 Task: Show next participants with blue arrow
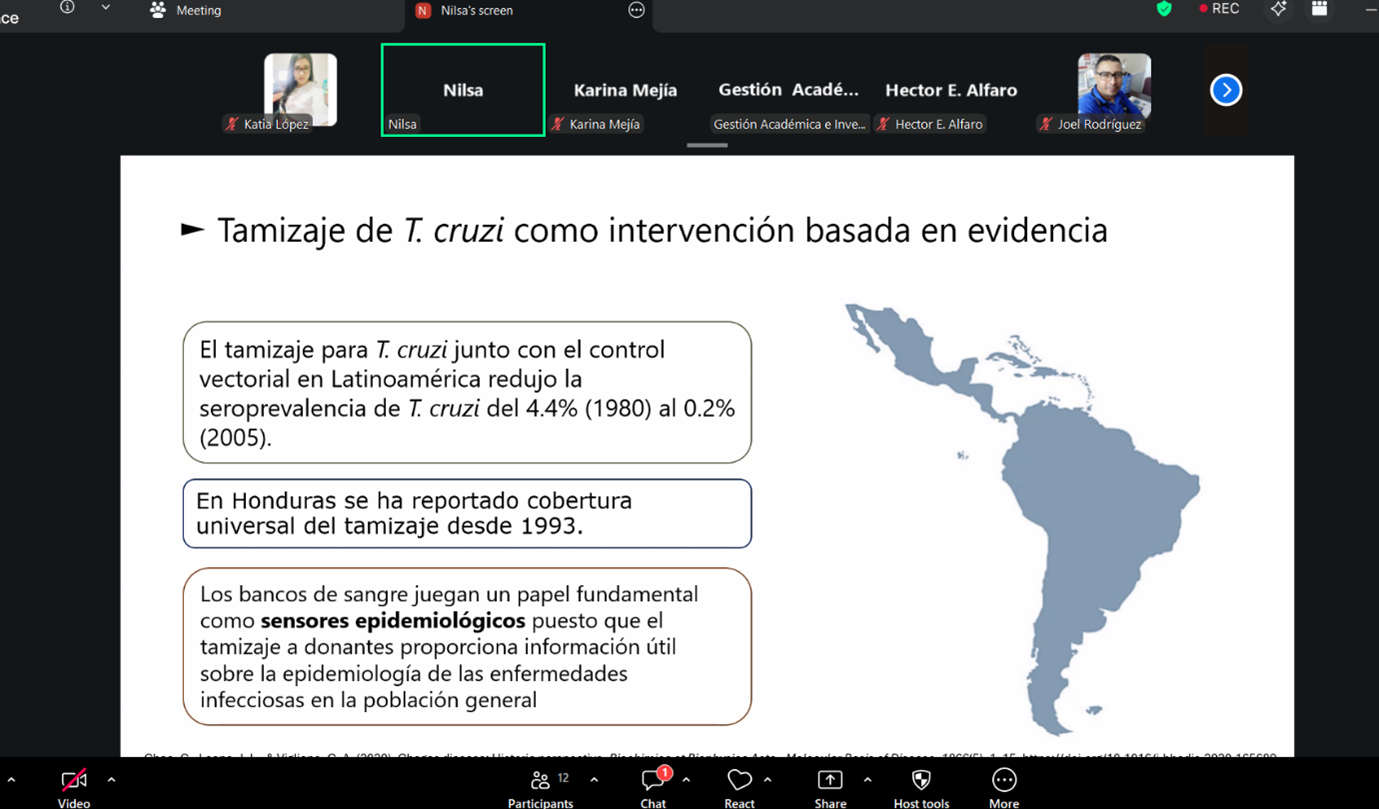tap(1226, 90)
